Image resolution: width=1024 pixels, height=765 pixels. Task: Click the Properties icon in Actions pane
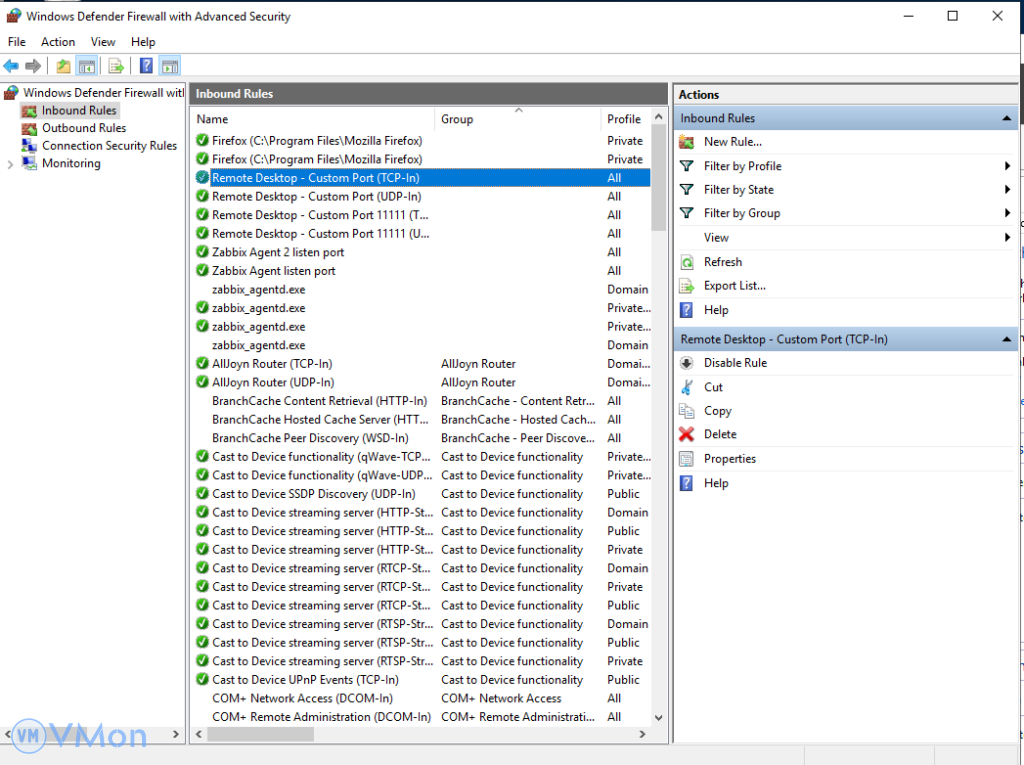686,459
